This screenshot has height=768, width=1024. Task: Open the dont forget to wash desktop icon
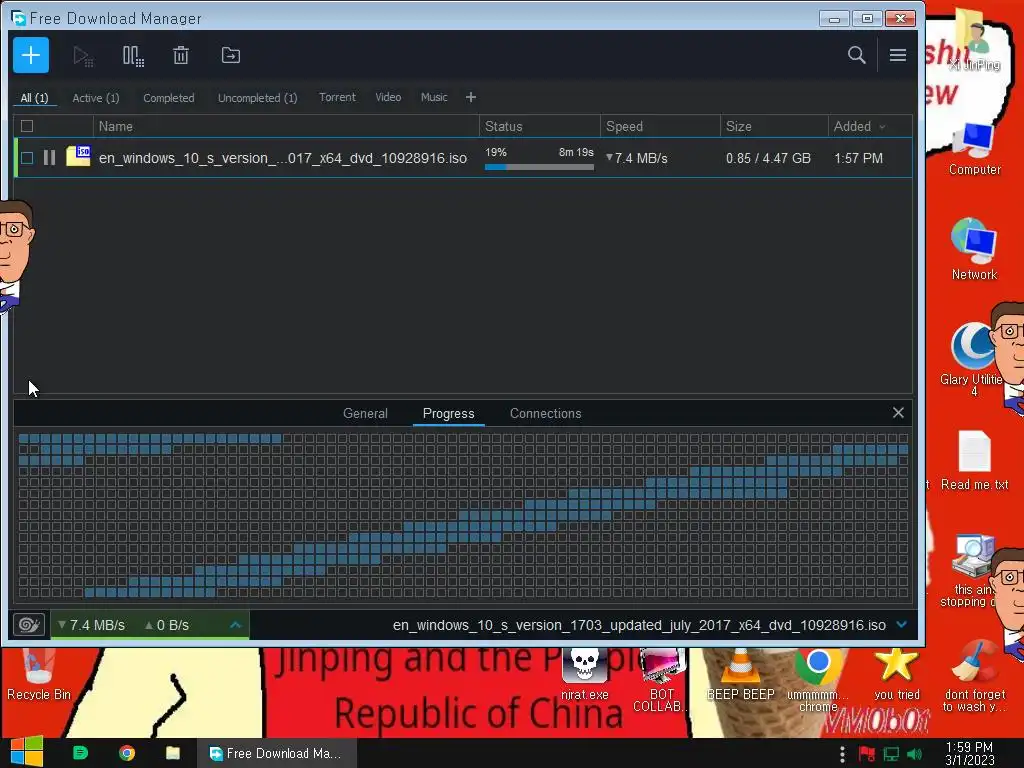coord(974,677)
